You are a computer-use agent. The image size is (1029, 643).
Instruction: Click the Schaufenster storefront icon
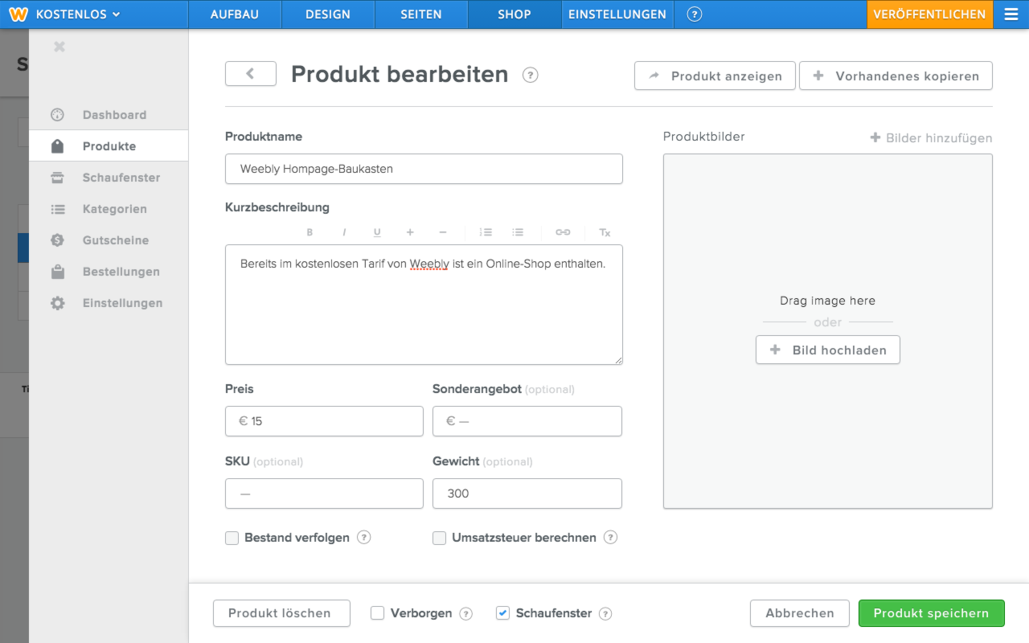58,177
